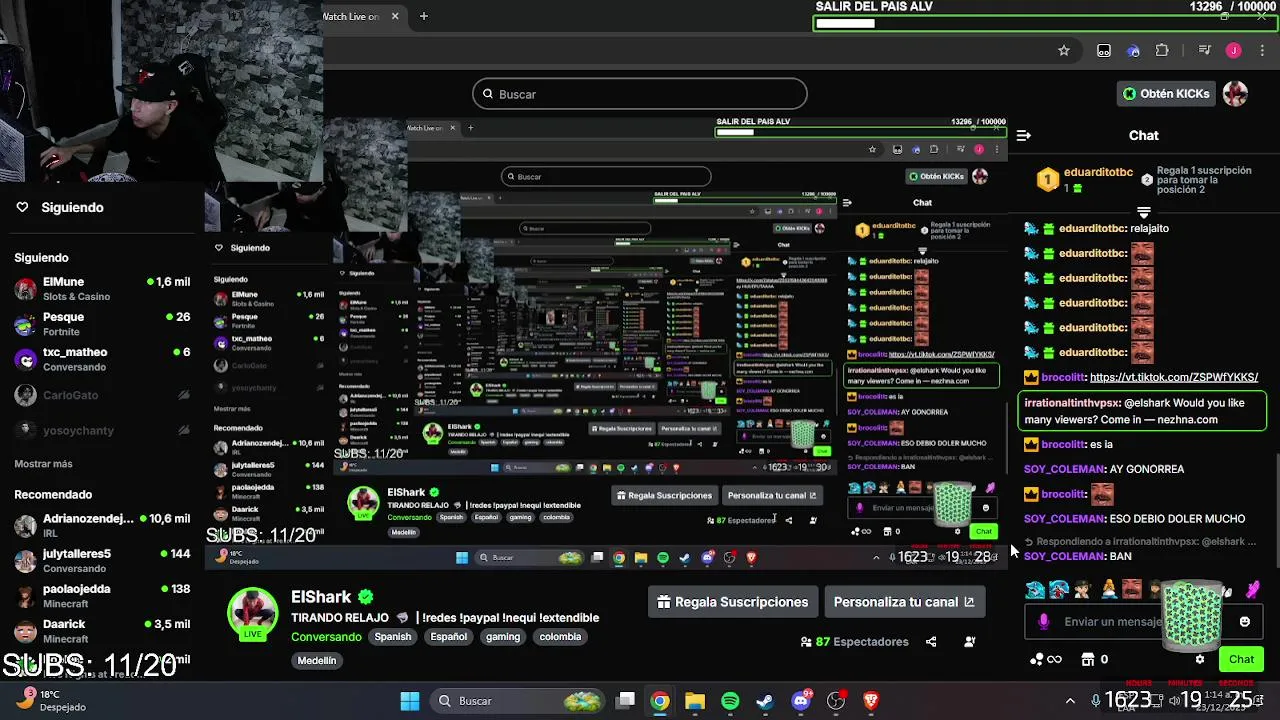Close the Watch Live on tab
Screen dimensions: 1280x720
395,16
